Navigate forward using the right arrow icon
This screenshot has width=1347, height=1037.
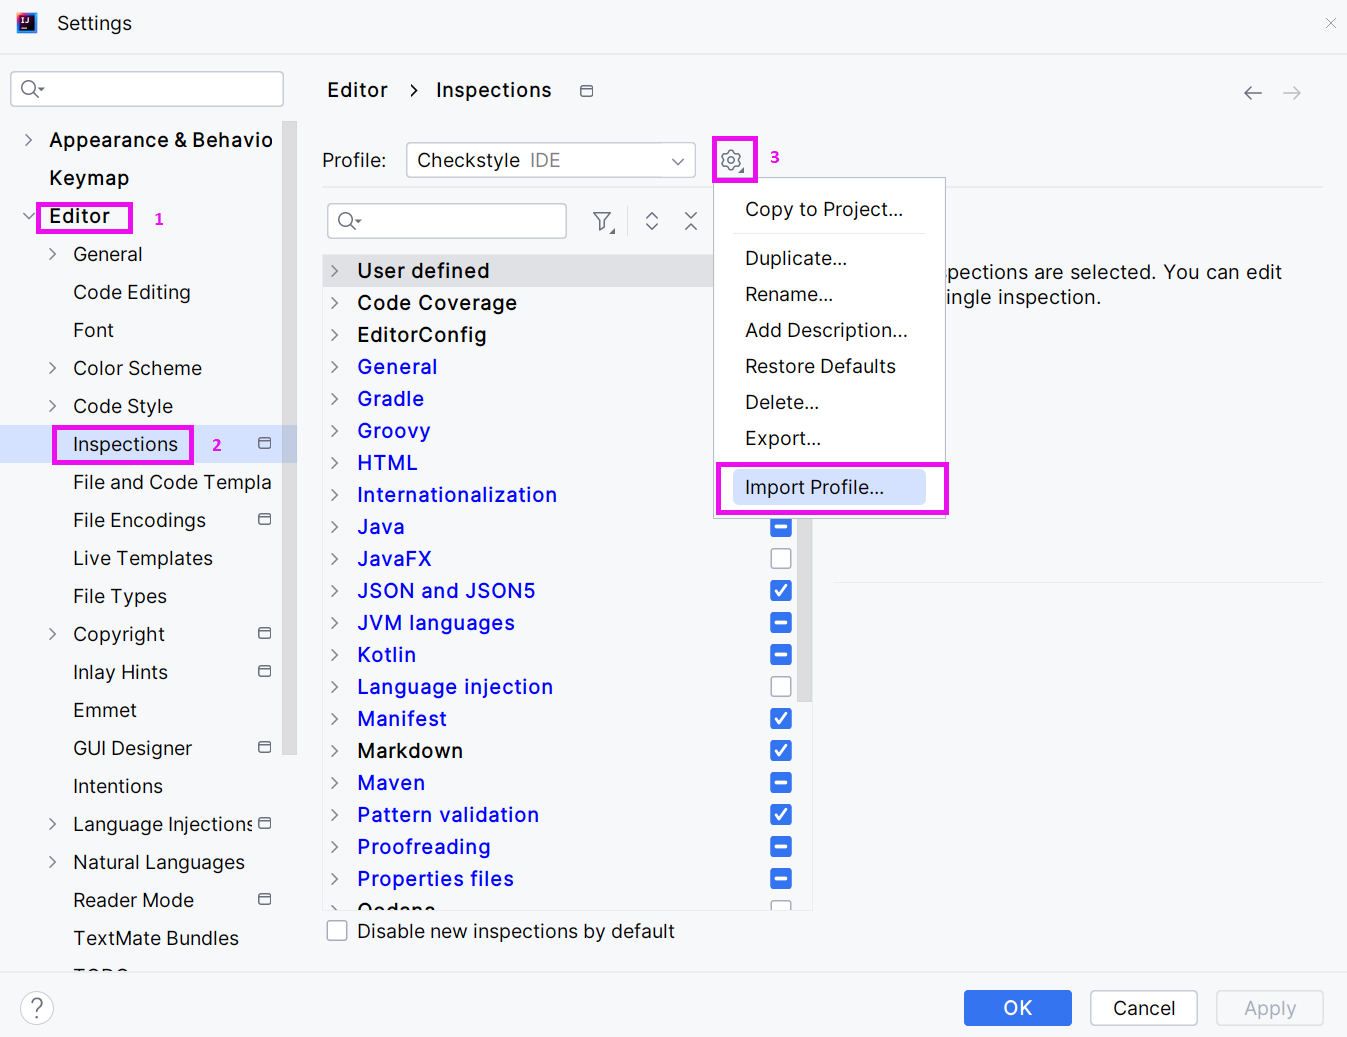pos(1291,92)
